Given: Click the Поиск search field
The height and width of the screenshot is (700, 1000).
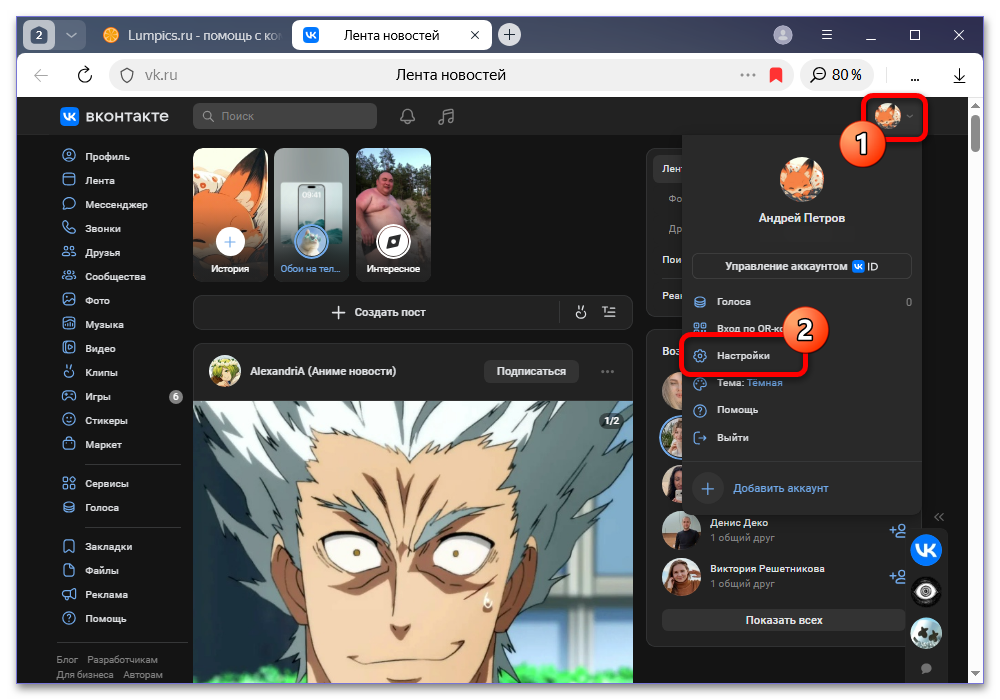Looking at the screenshot, I should coord(285,116).
